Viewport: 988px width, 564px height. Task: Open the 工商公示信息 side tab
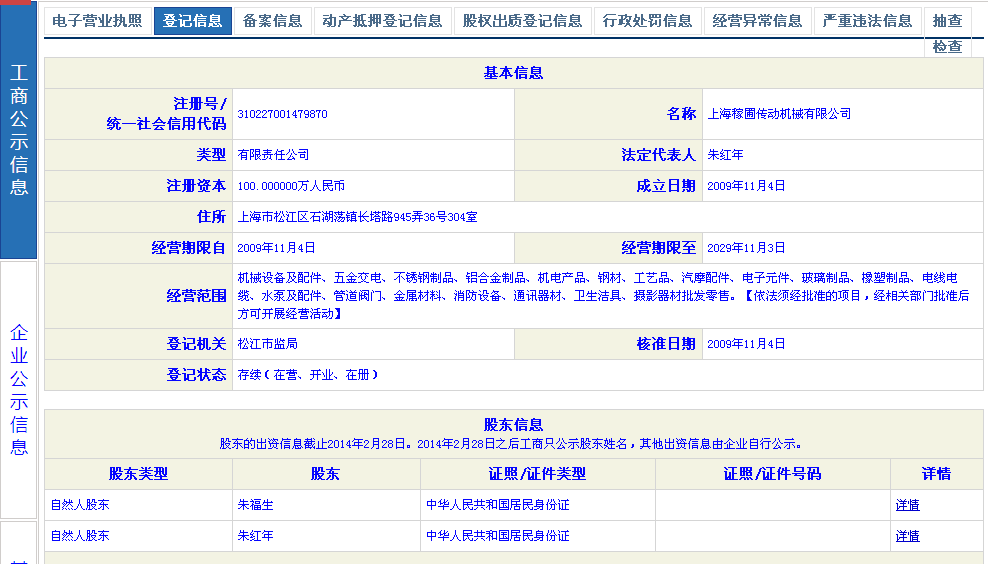coord(19,130)
